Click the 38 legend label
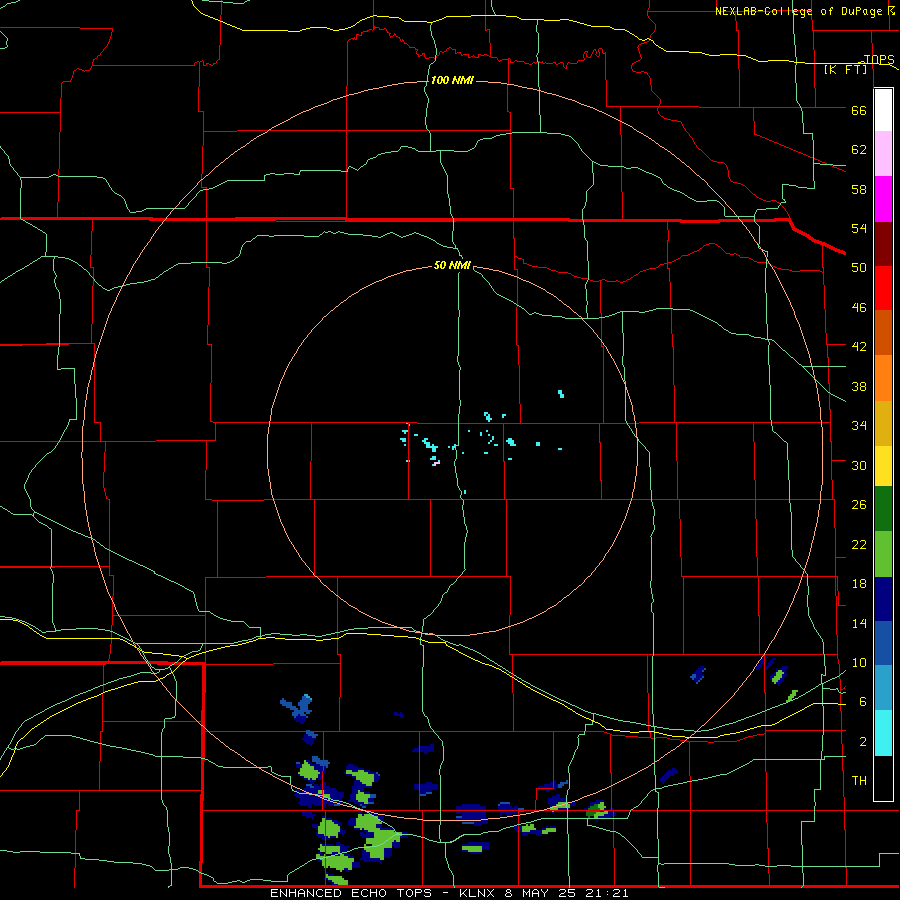 [x=859, y=386]
